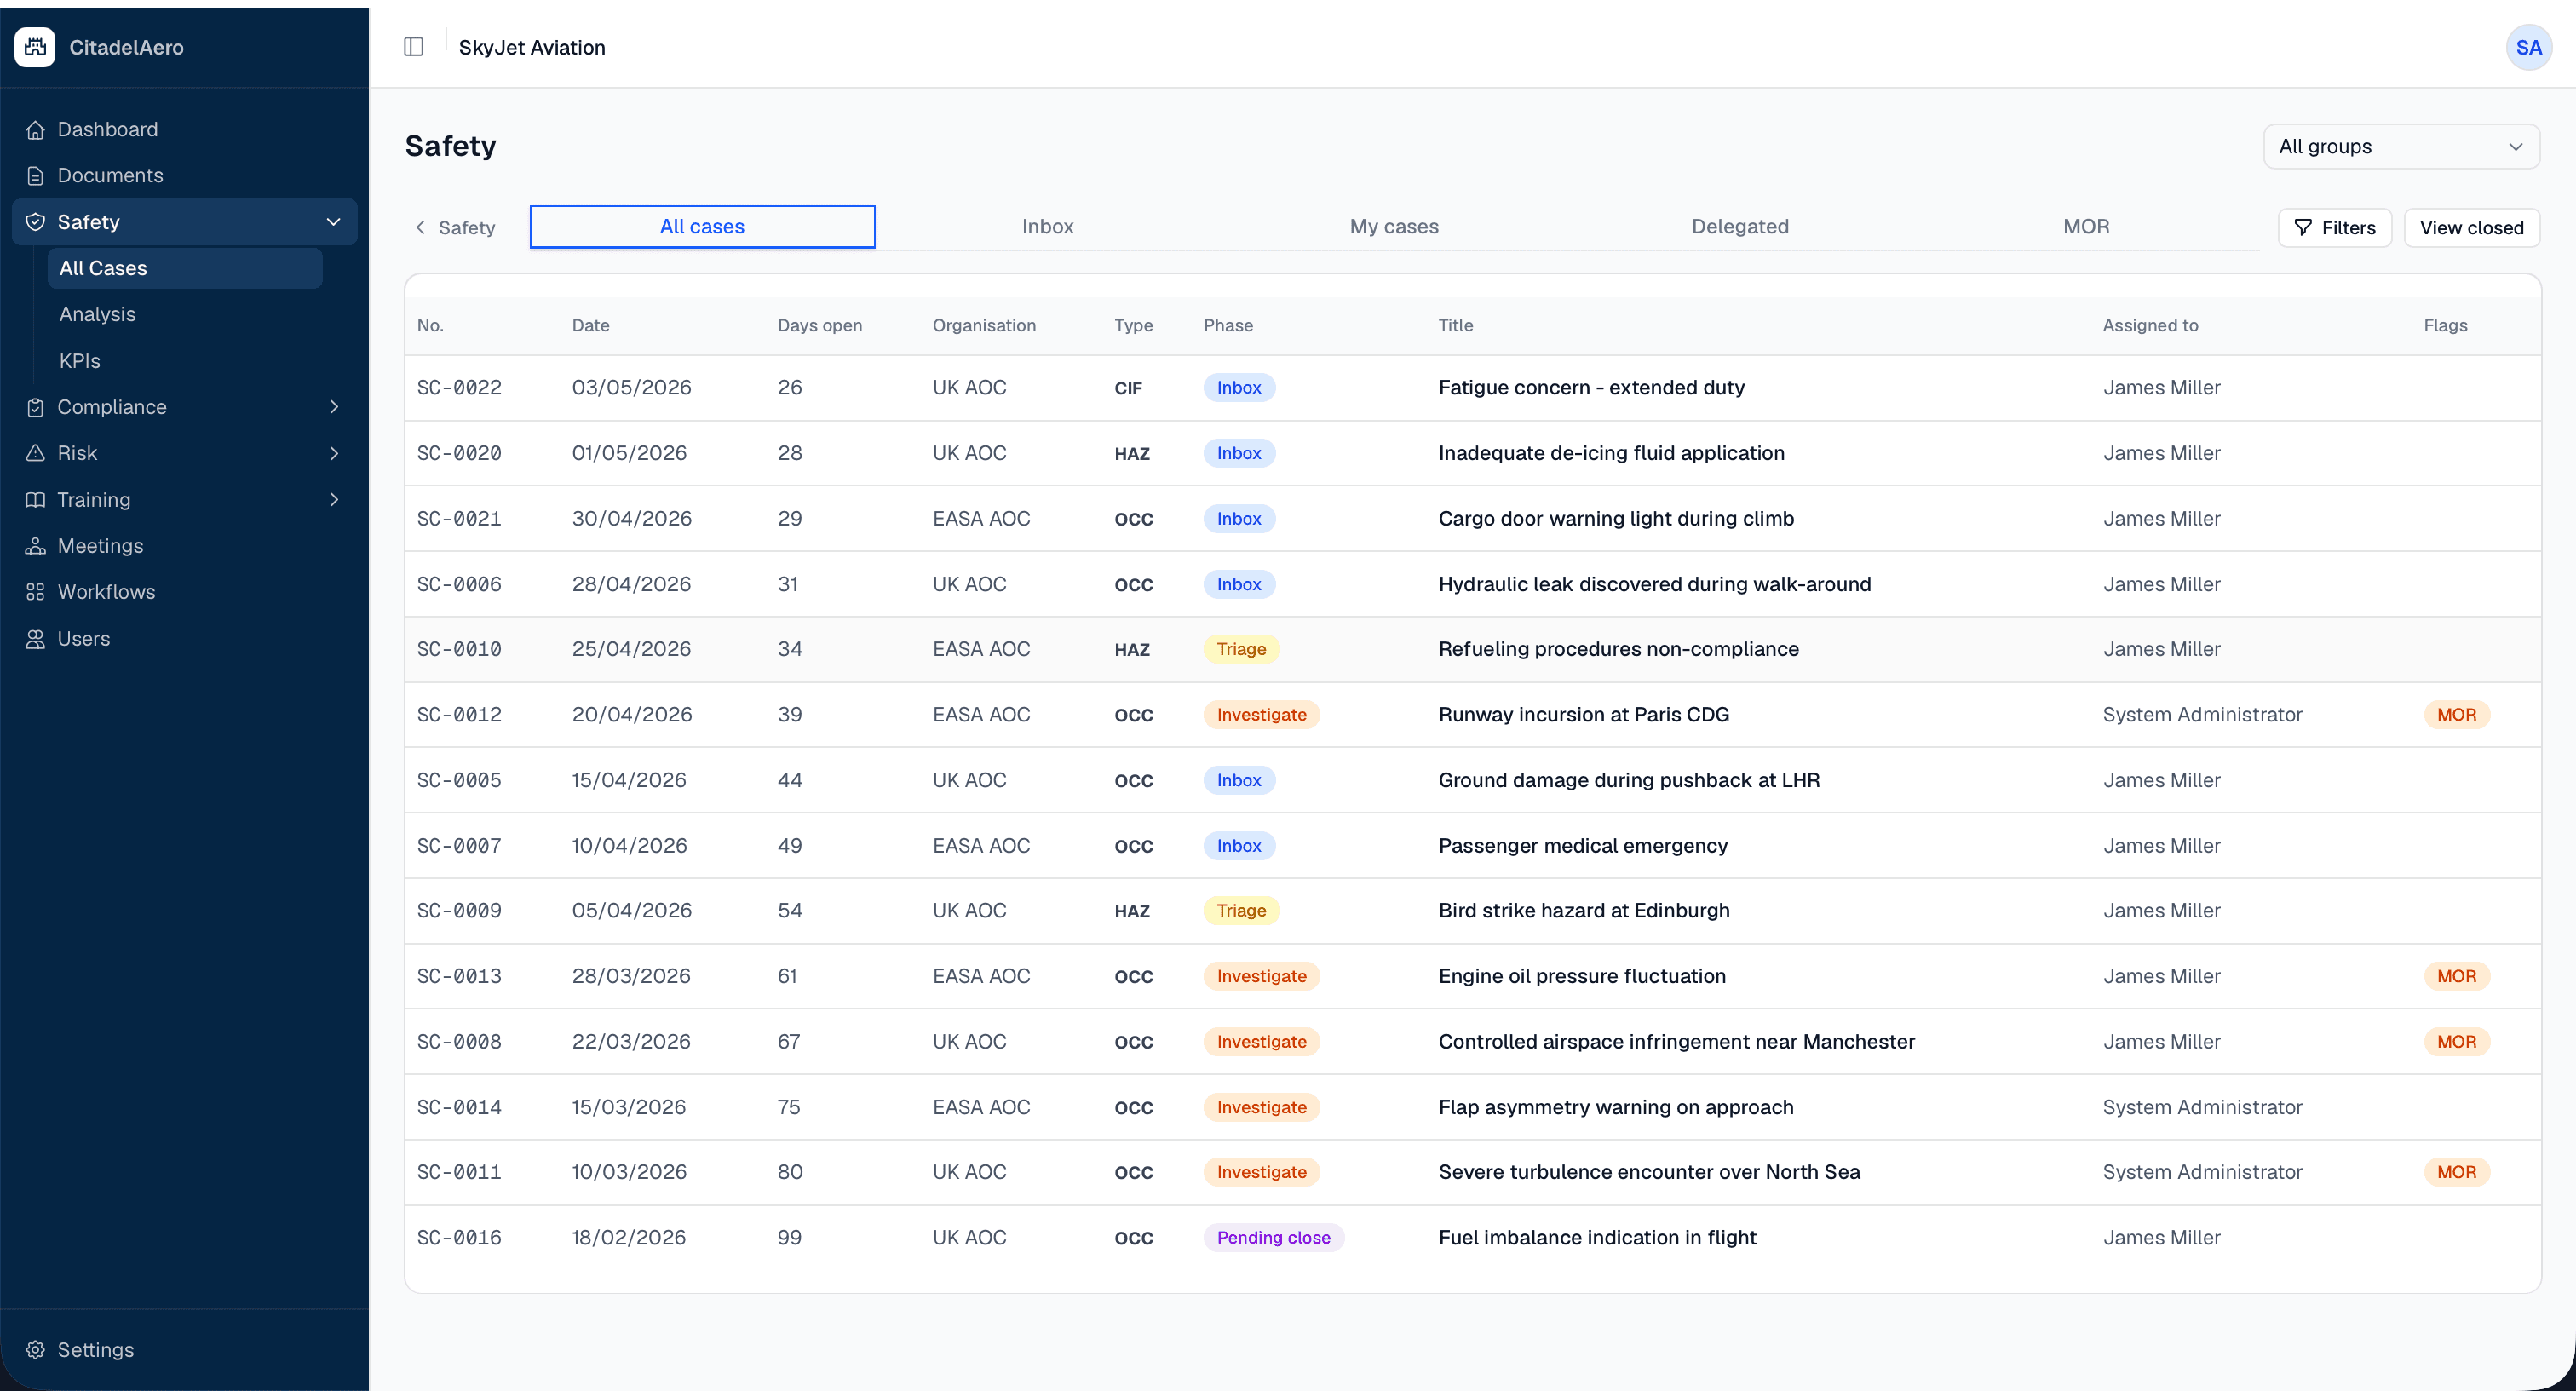Click the back chevron beside Safety breadcrumb
The image size is (2576, 1391).
tap(421, 227)
